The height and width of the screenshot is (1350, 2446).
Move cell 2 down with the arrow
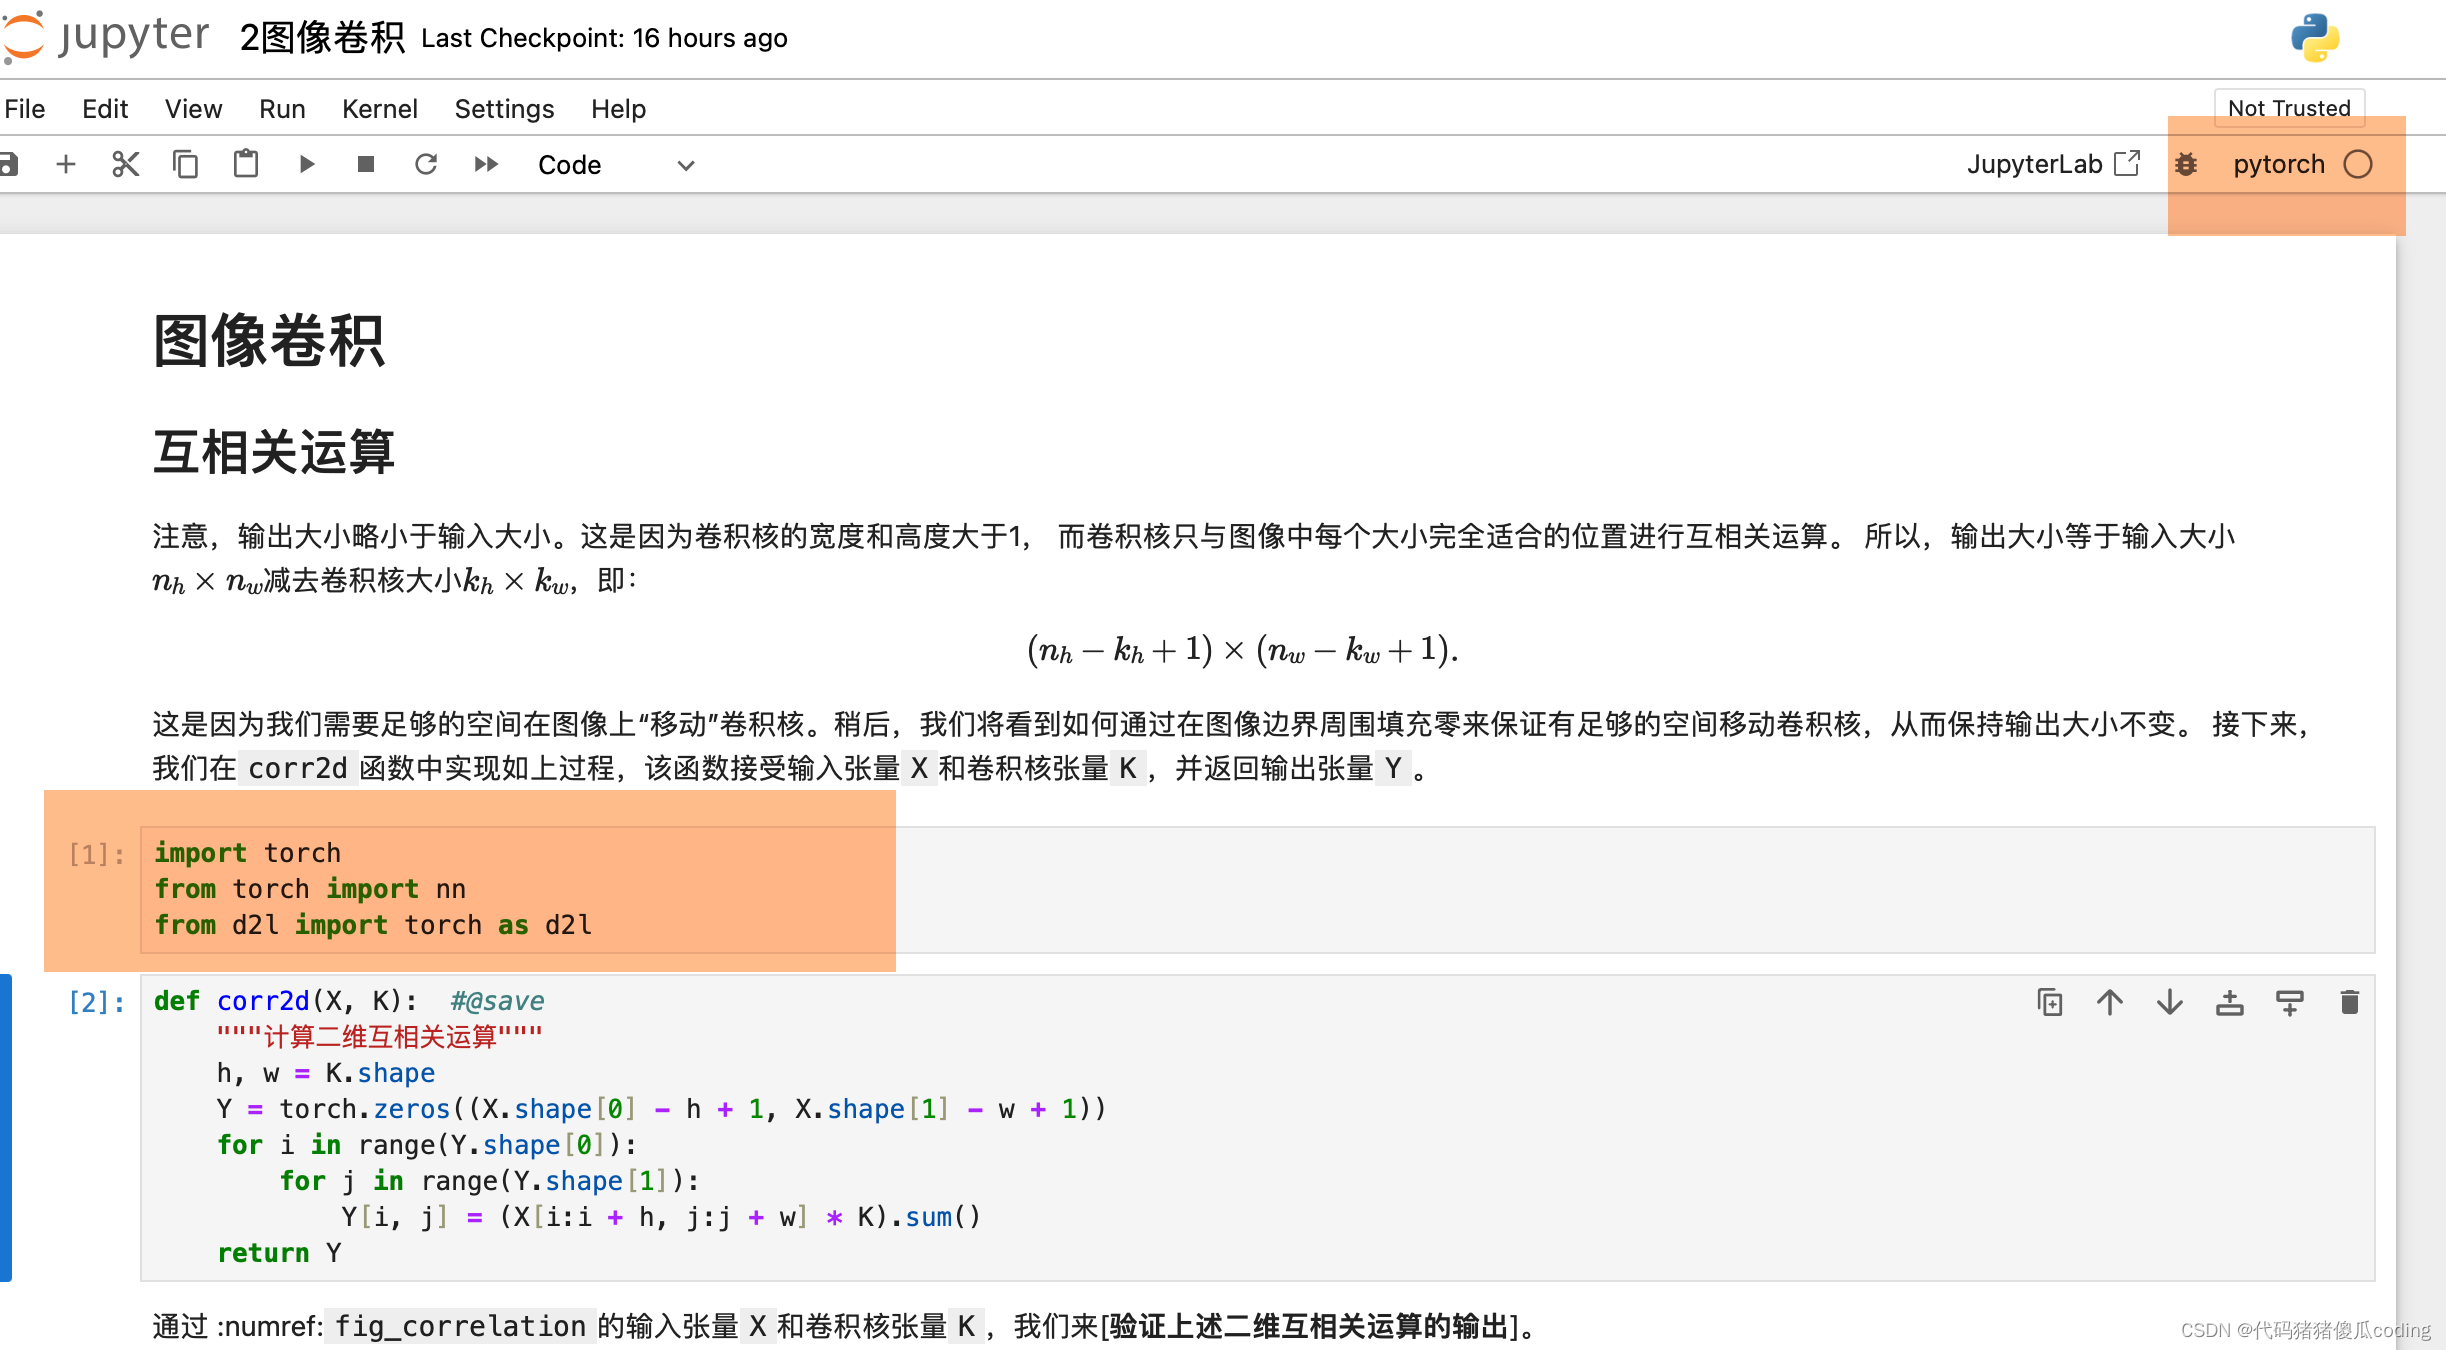click(x=2170, y=1002)
